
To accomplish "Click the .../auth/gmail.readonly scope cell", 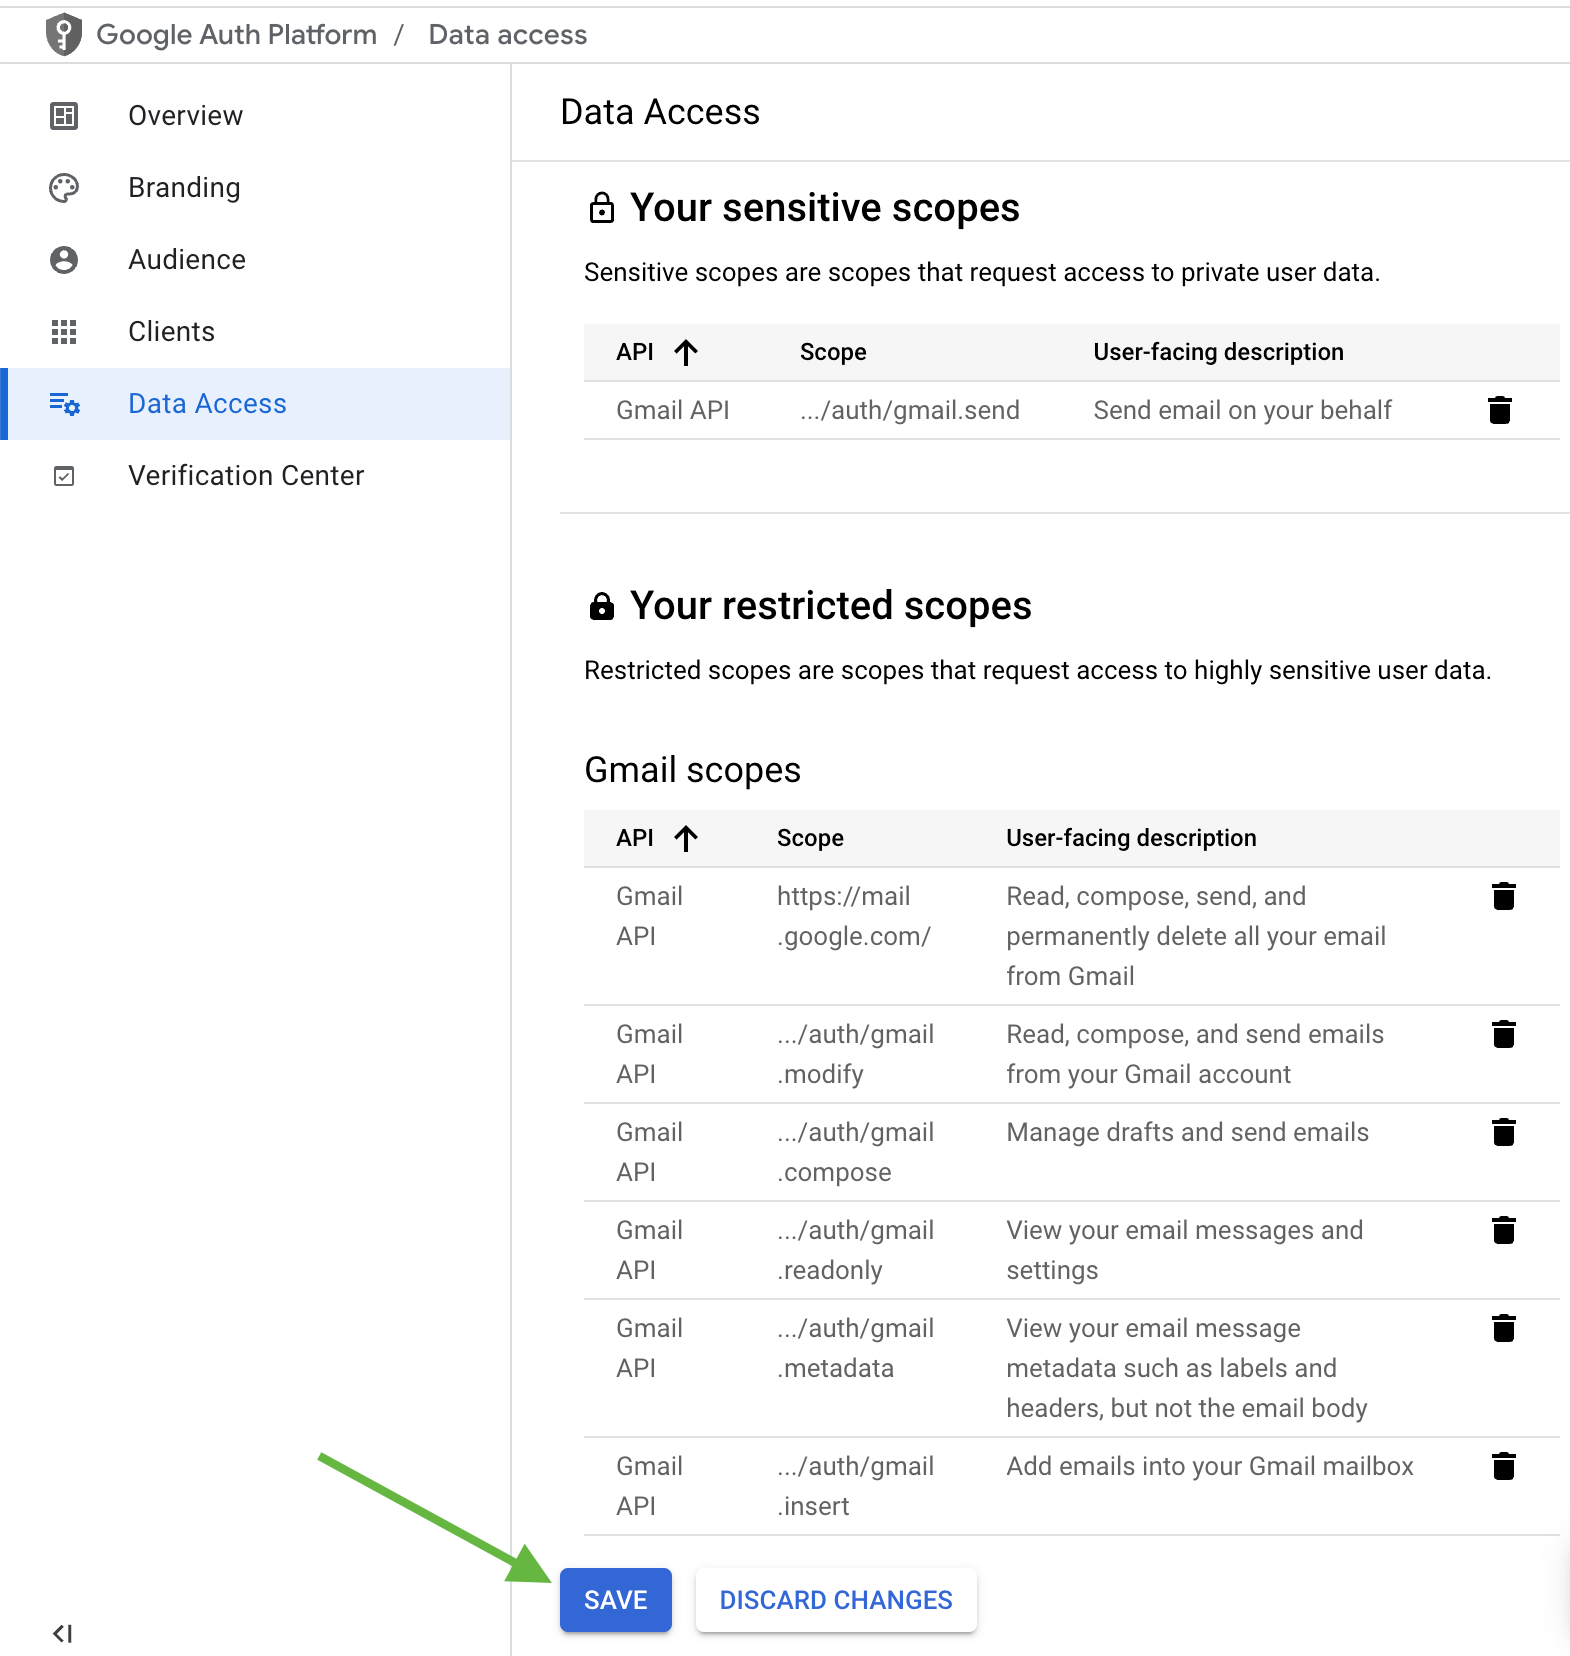I will click(x=856, y=1250).
